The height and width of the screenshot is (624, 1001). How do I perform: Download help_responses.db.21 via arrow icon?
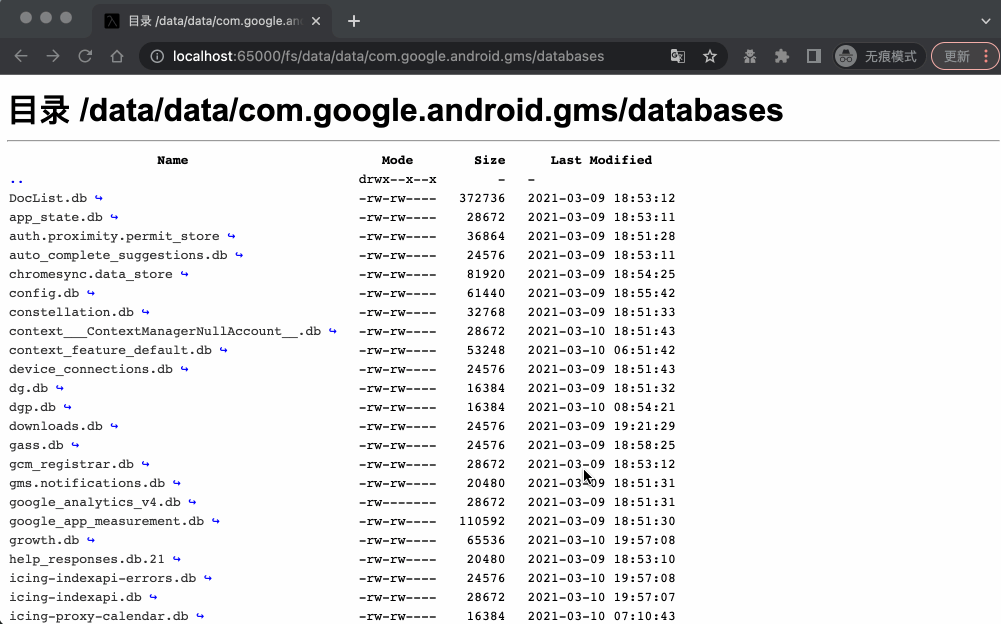tap(177, 559)
